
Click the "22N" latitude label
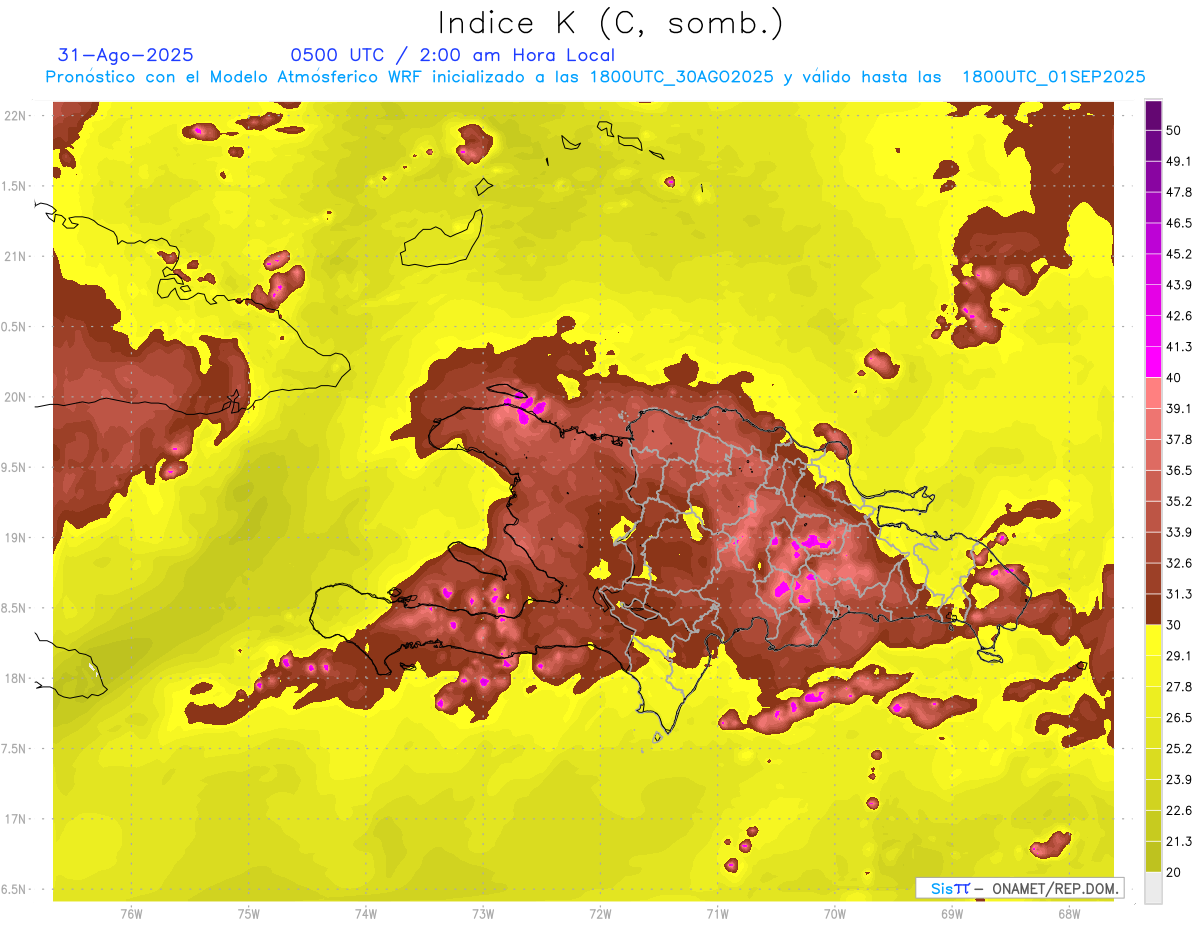pos(16,116)
